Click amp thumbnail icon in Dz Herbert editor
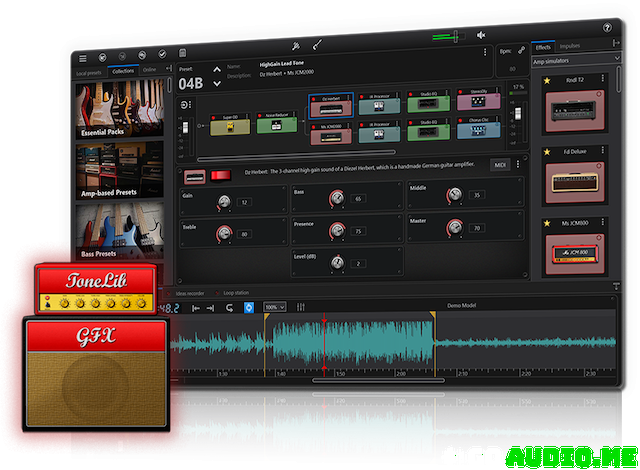The height and width of the screenshot is (470, 640). 195,177
